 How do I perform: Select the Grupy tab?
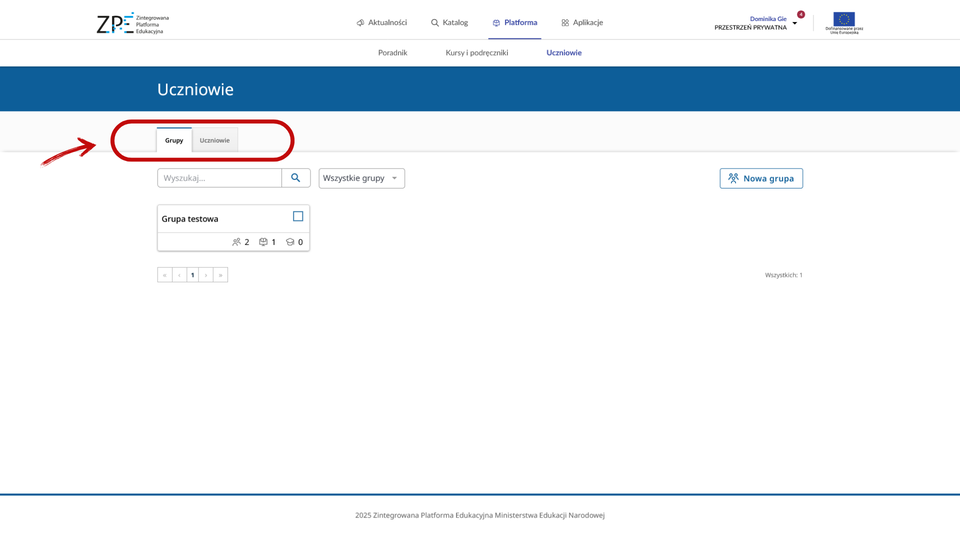[x=174, y=140]
